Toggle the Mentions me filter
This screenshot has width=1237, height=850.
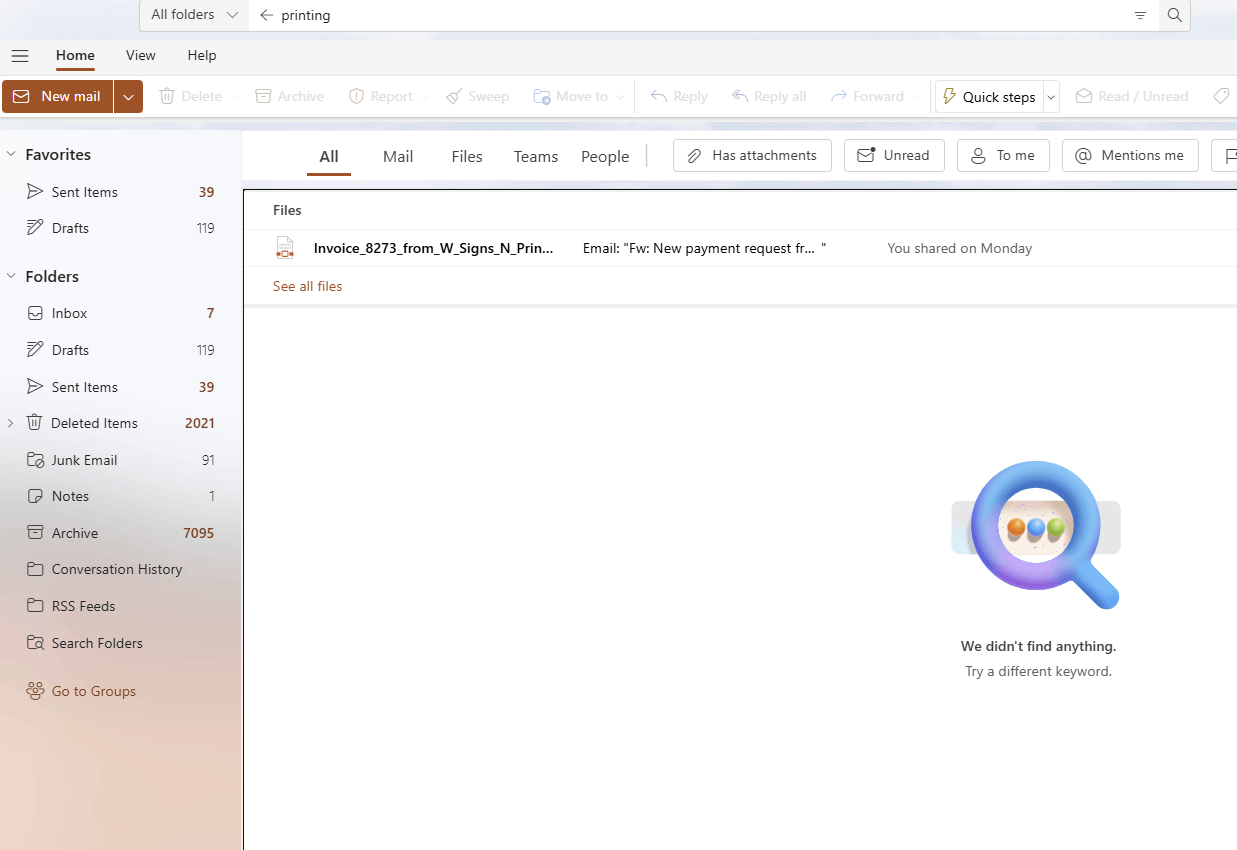(1130, 155)
